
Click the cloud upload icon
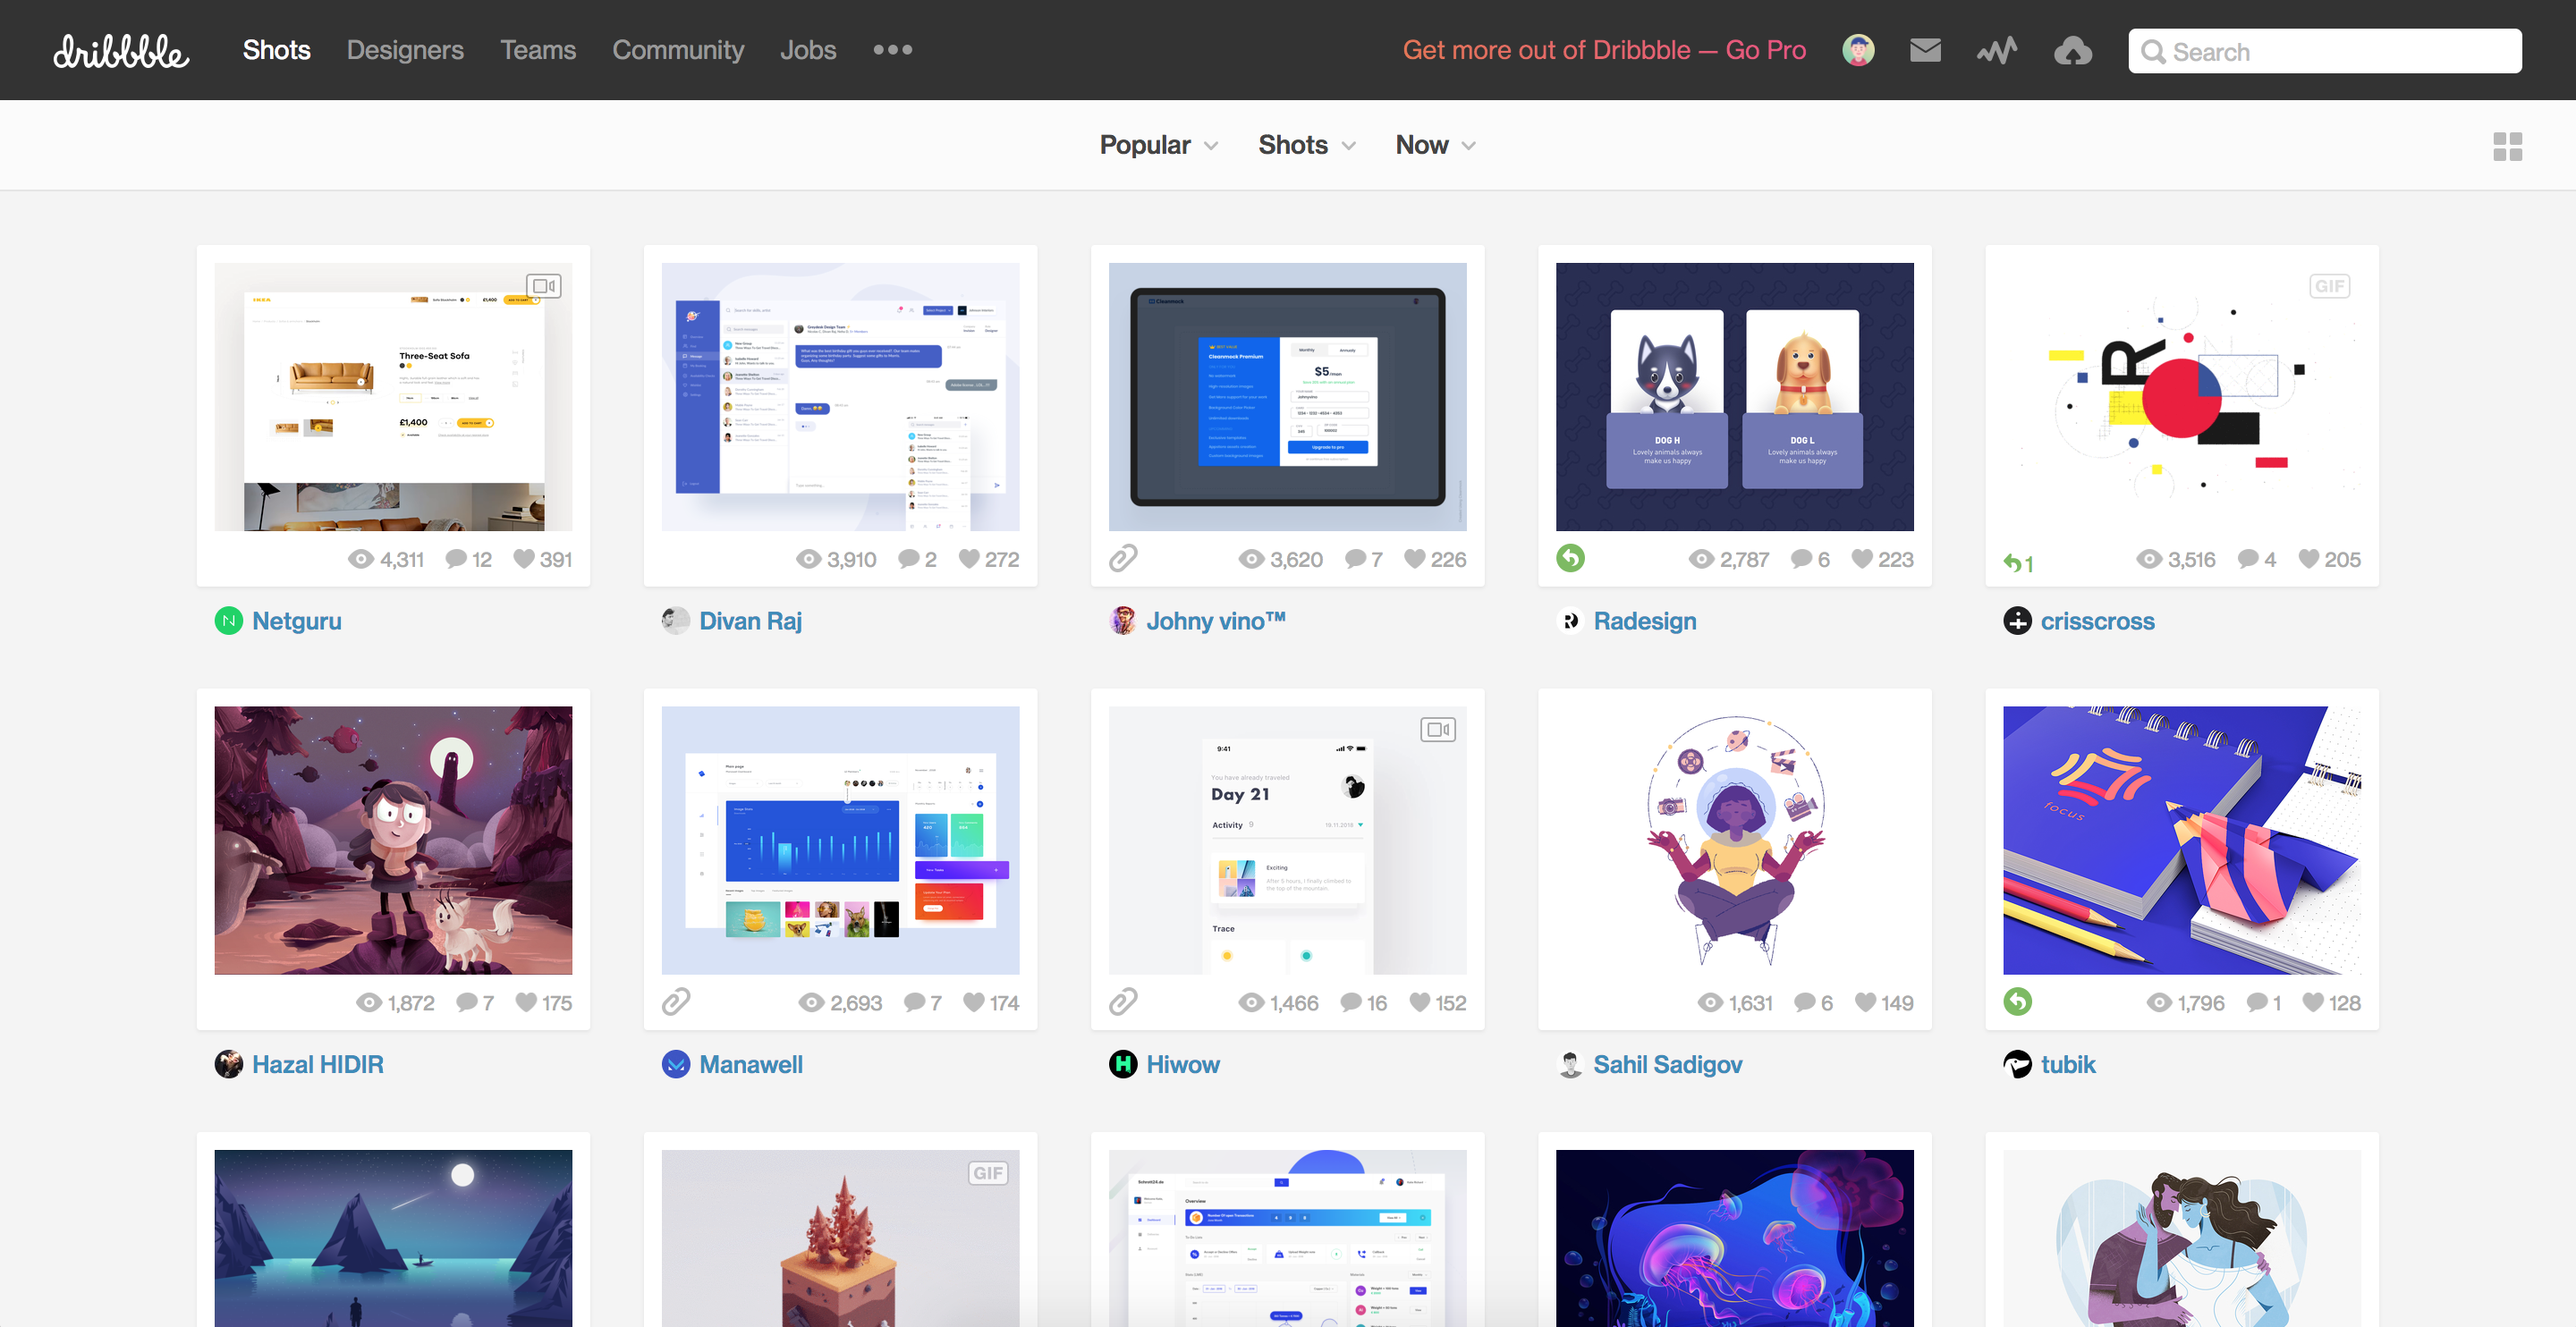[2072, 50]
